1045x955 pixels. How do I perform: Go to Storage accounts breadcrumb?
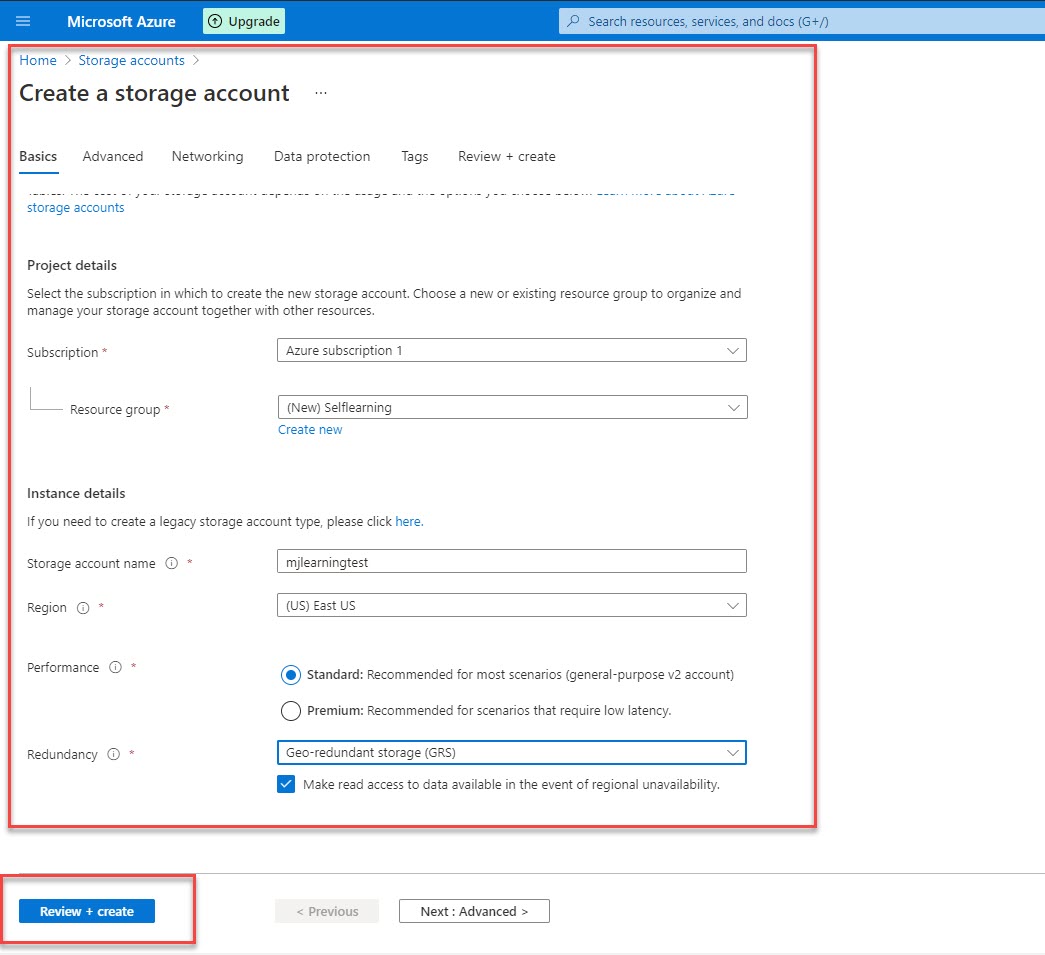pyautogui.click(x=131, y=61)
